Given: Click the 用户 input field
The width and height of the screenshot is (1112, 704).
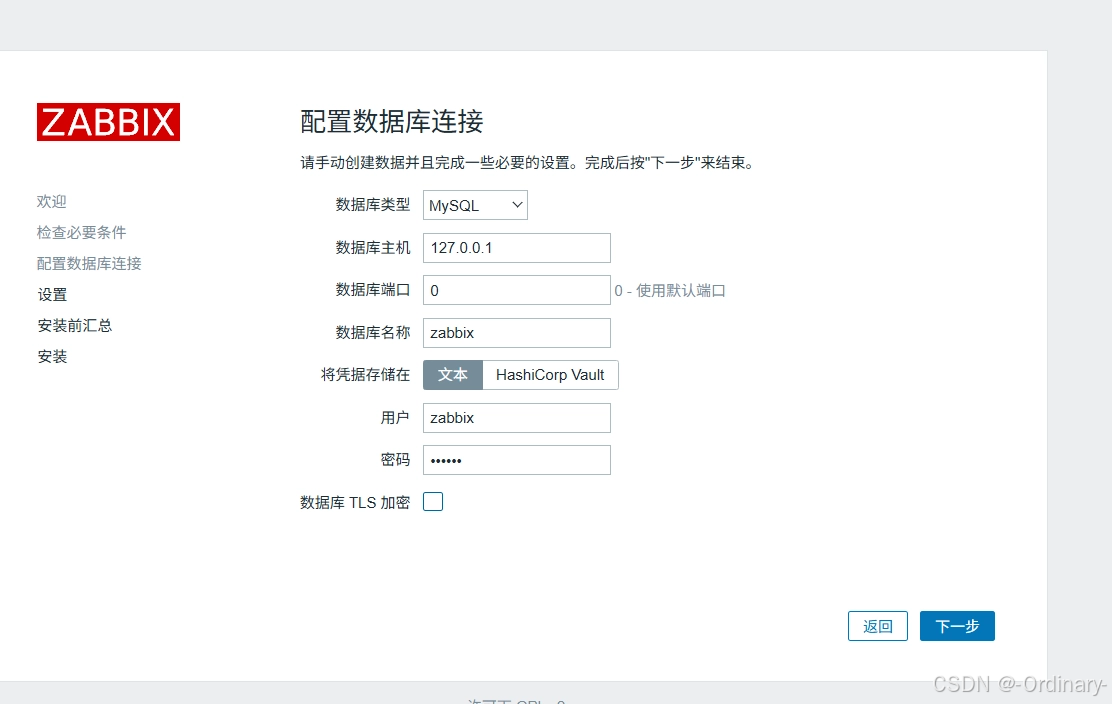Looking at the screenshot, I should [516, 418].
